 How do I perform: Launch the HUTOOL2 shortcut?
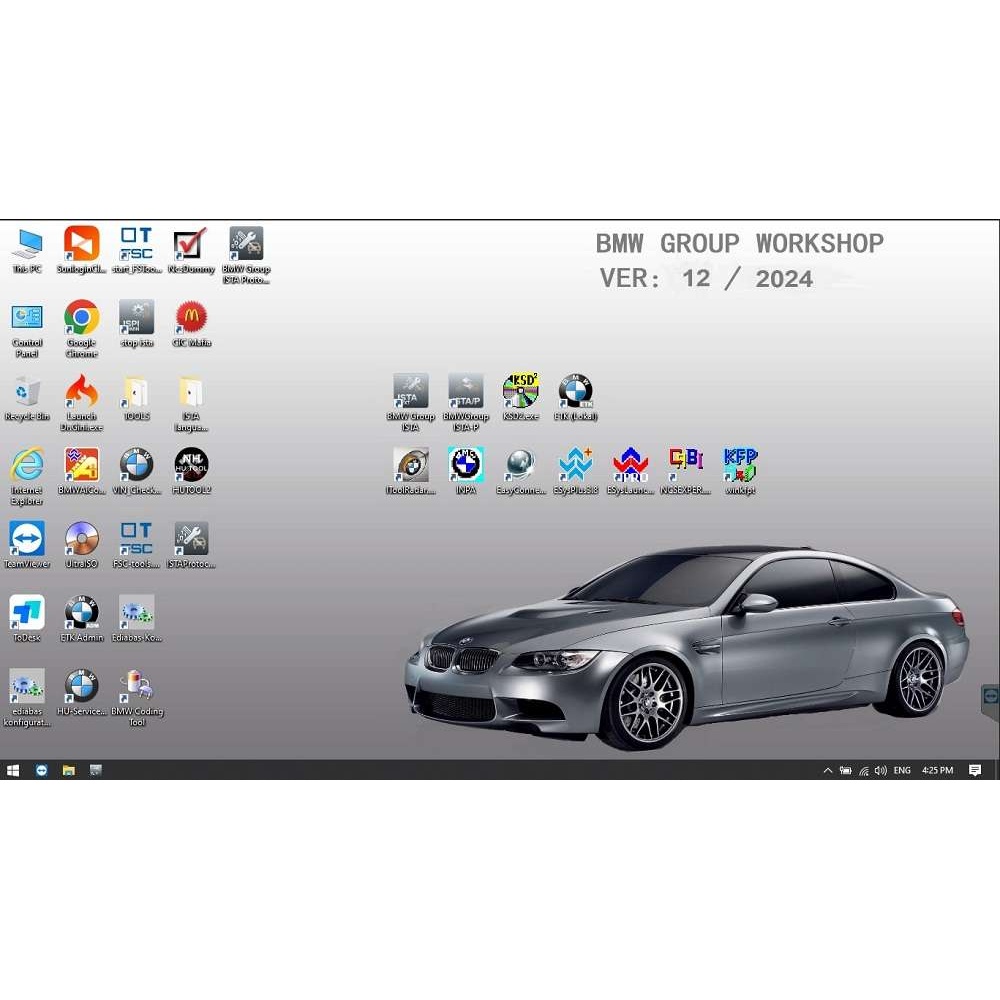coord(191,471)
